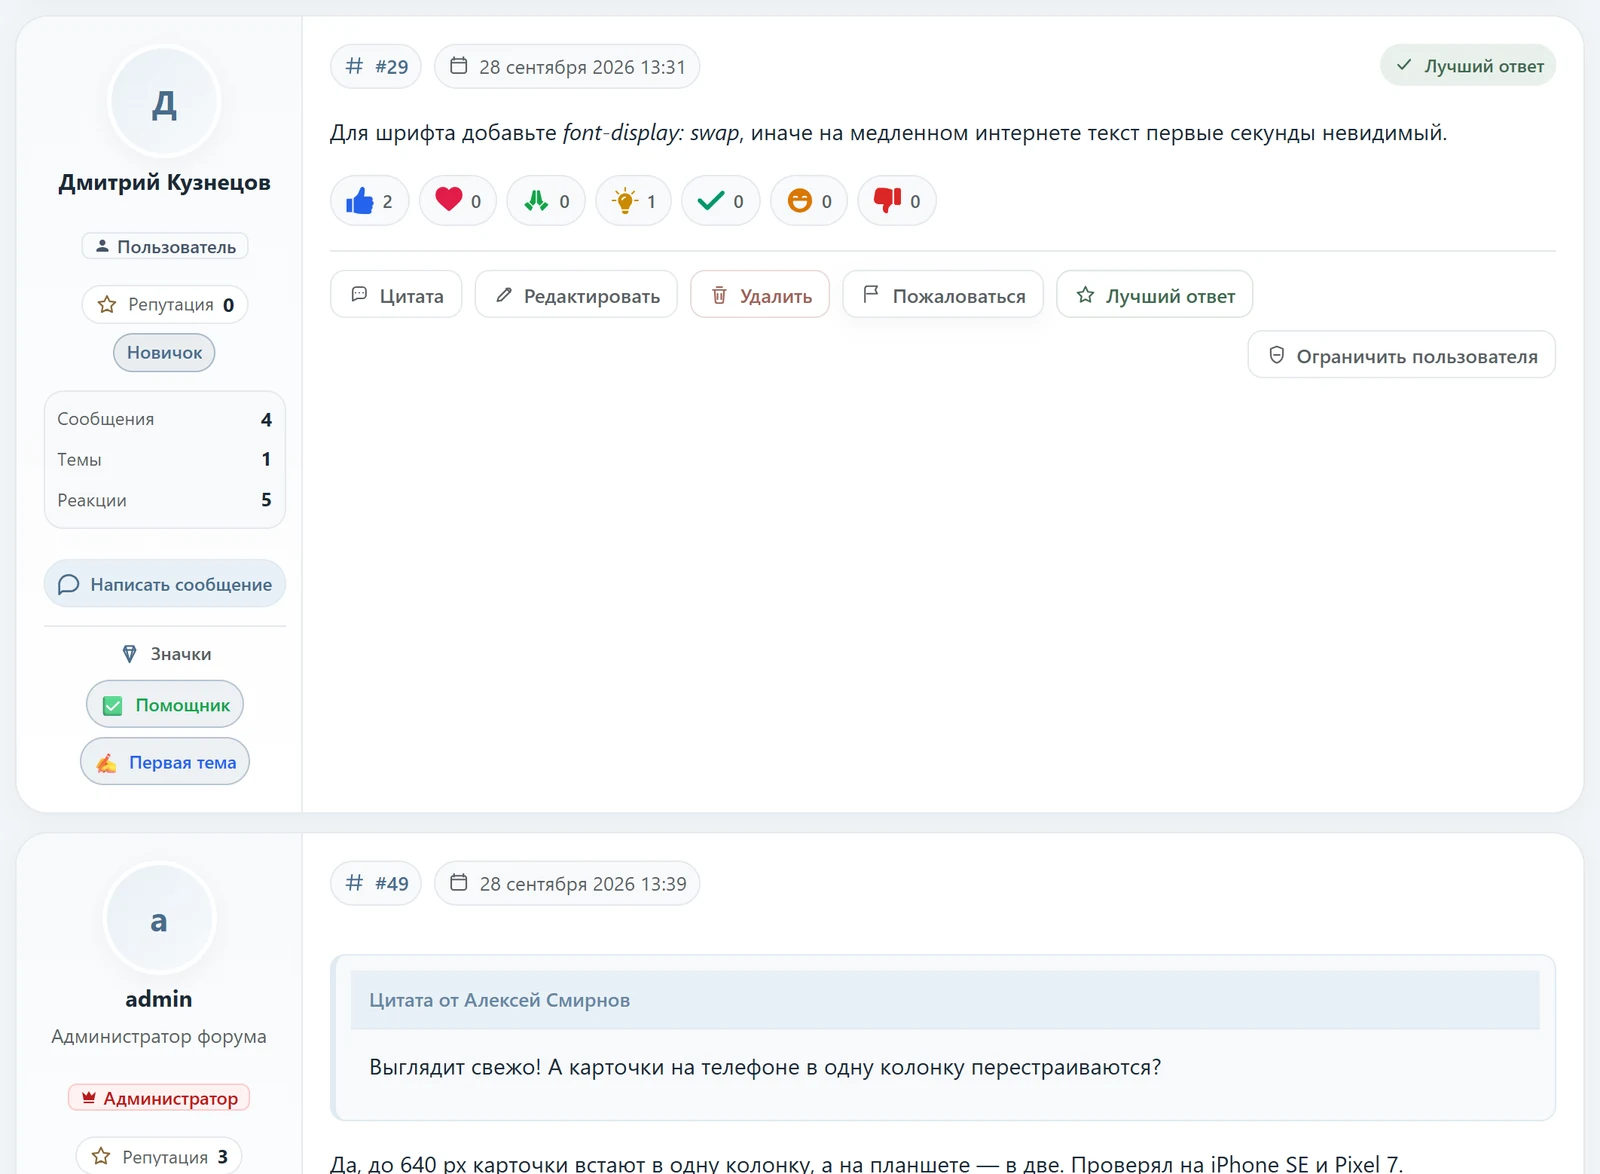1600x1174 pixels.
Task: Choose the green checkmark reaction
Action: coord(720,201)
